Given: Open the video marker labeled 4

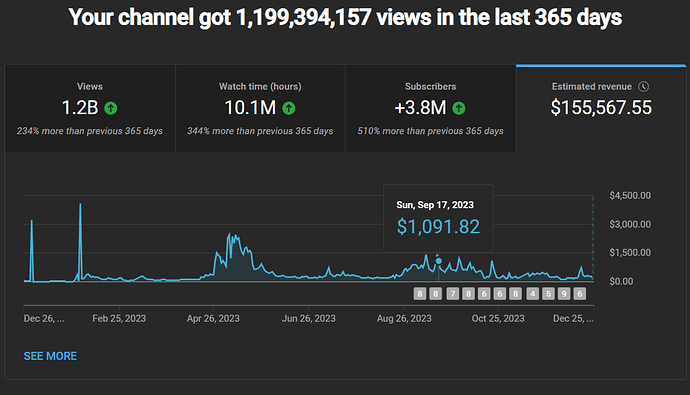Looking at the screenshot, I should [532, 293].
